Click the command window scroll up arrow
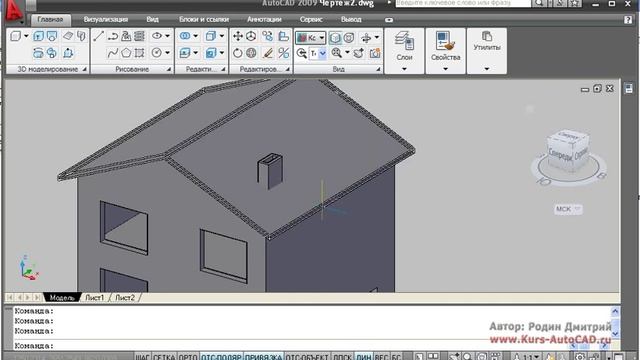Image resolution: width=640 pixels, height=360 pixels. [615, 311]
